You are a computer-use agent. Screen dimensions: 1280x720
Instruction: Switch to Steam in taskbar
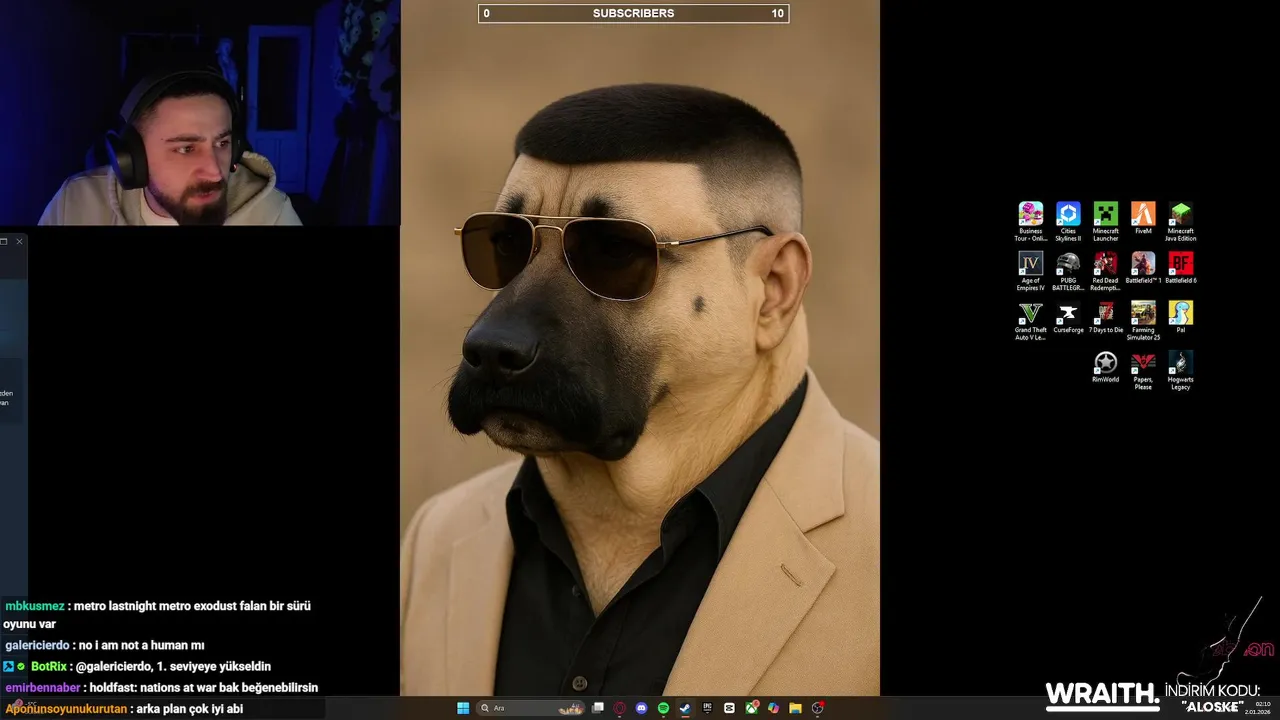tap(685, 708)
